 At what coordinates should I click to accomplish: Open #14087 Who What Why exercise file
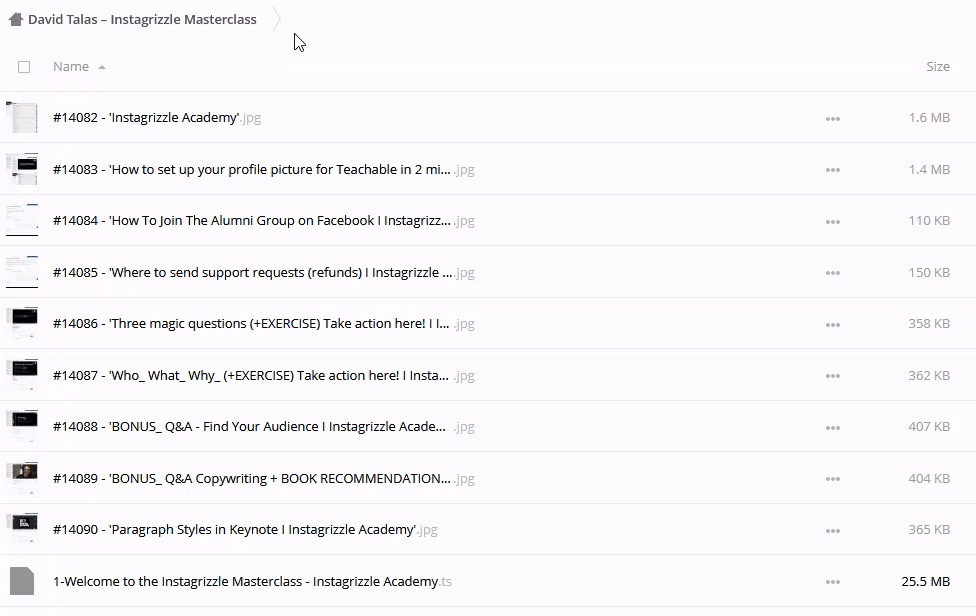click(x=251, y=376)
